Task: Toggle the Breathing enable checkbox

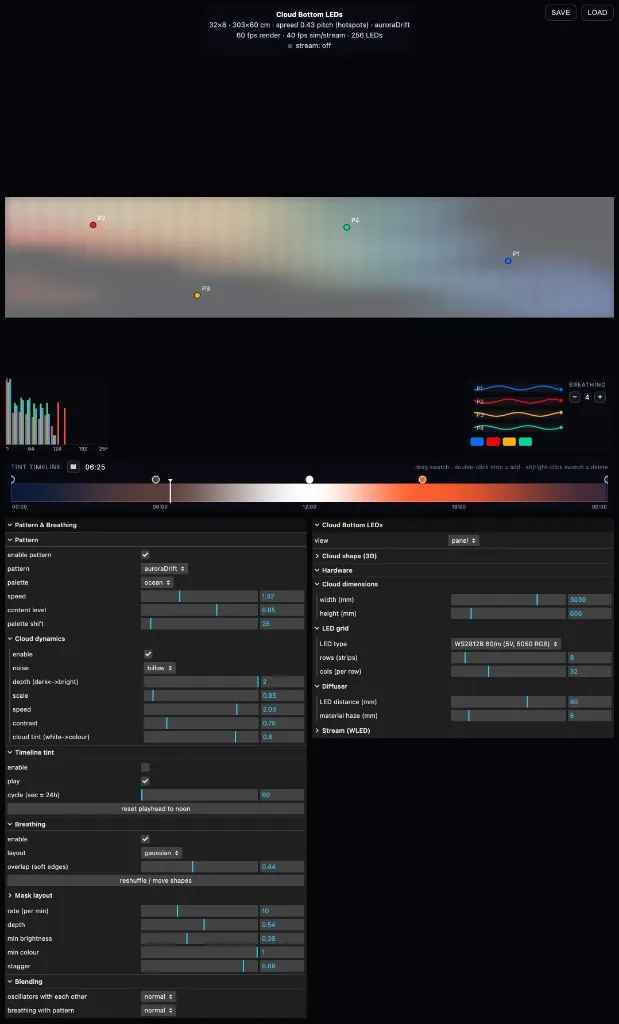Action: (x=145, y=839)
